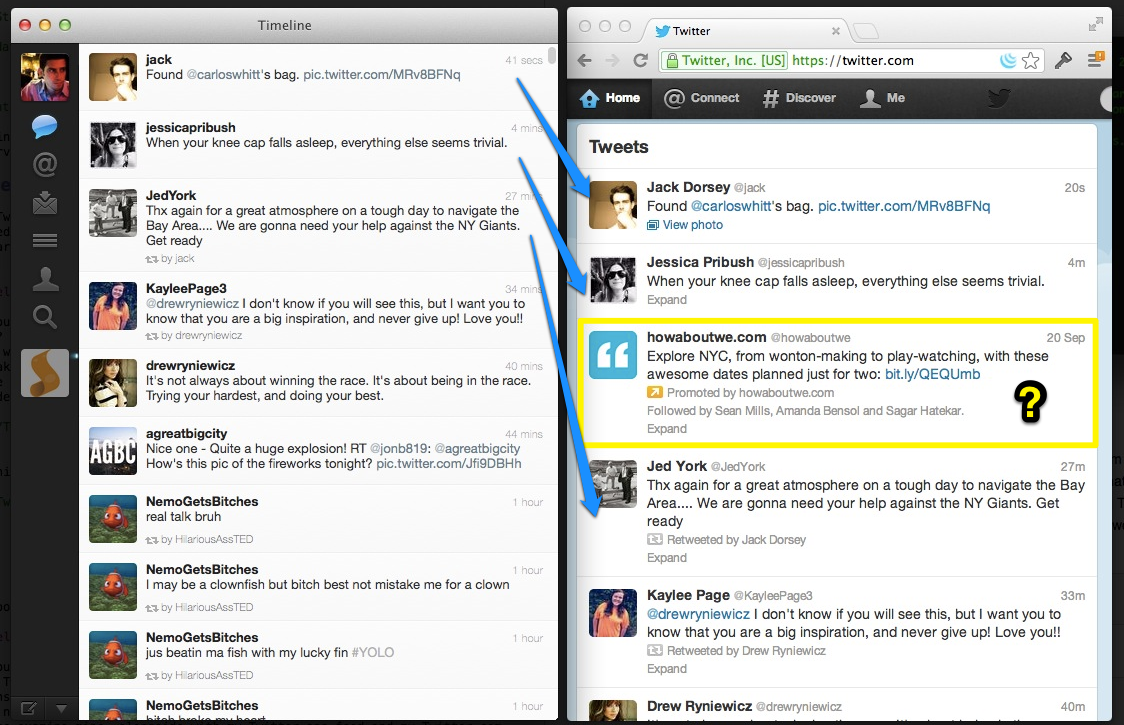This screenshot has height=725, width=1124.
Task: Click the Profile person icon in the sidebar
Action: point(44,278)
